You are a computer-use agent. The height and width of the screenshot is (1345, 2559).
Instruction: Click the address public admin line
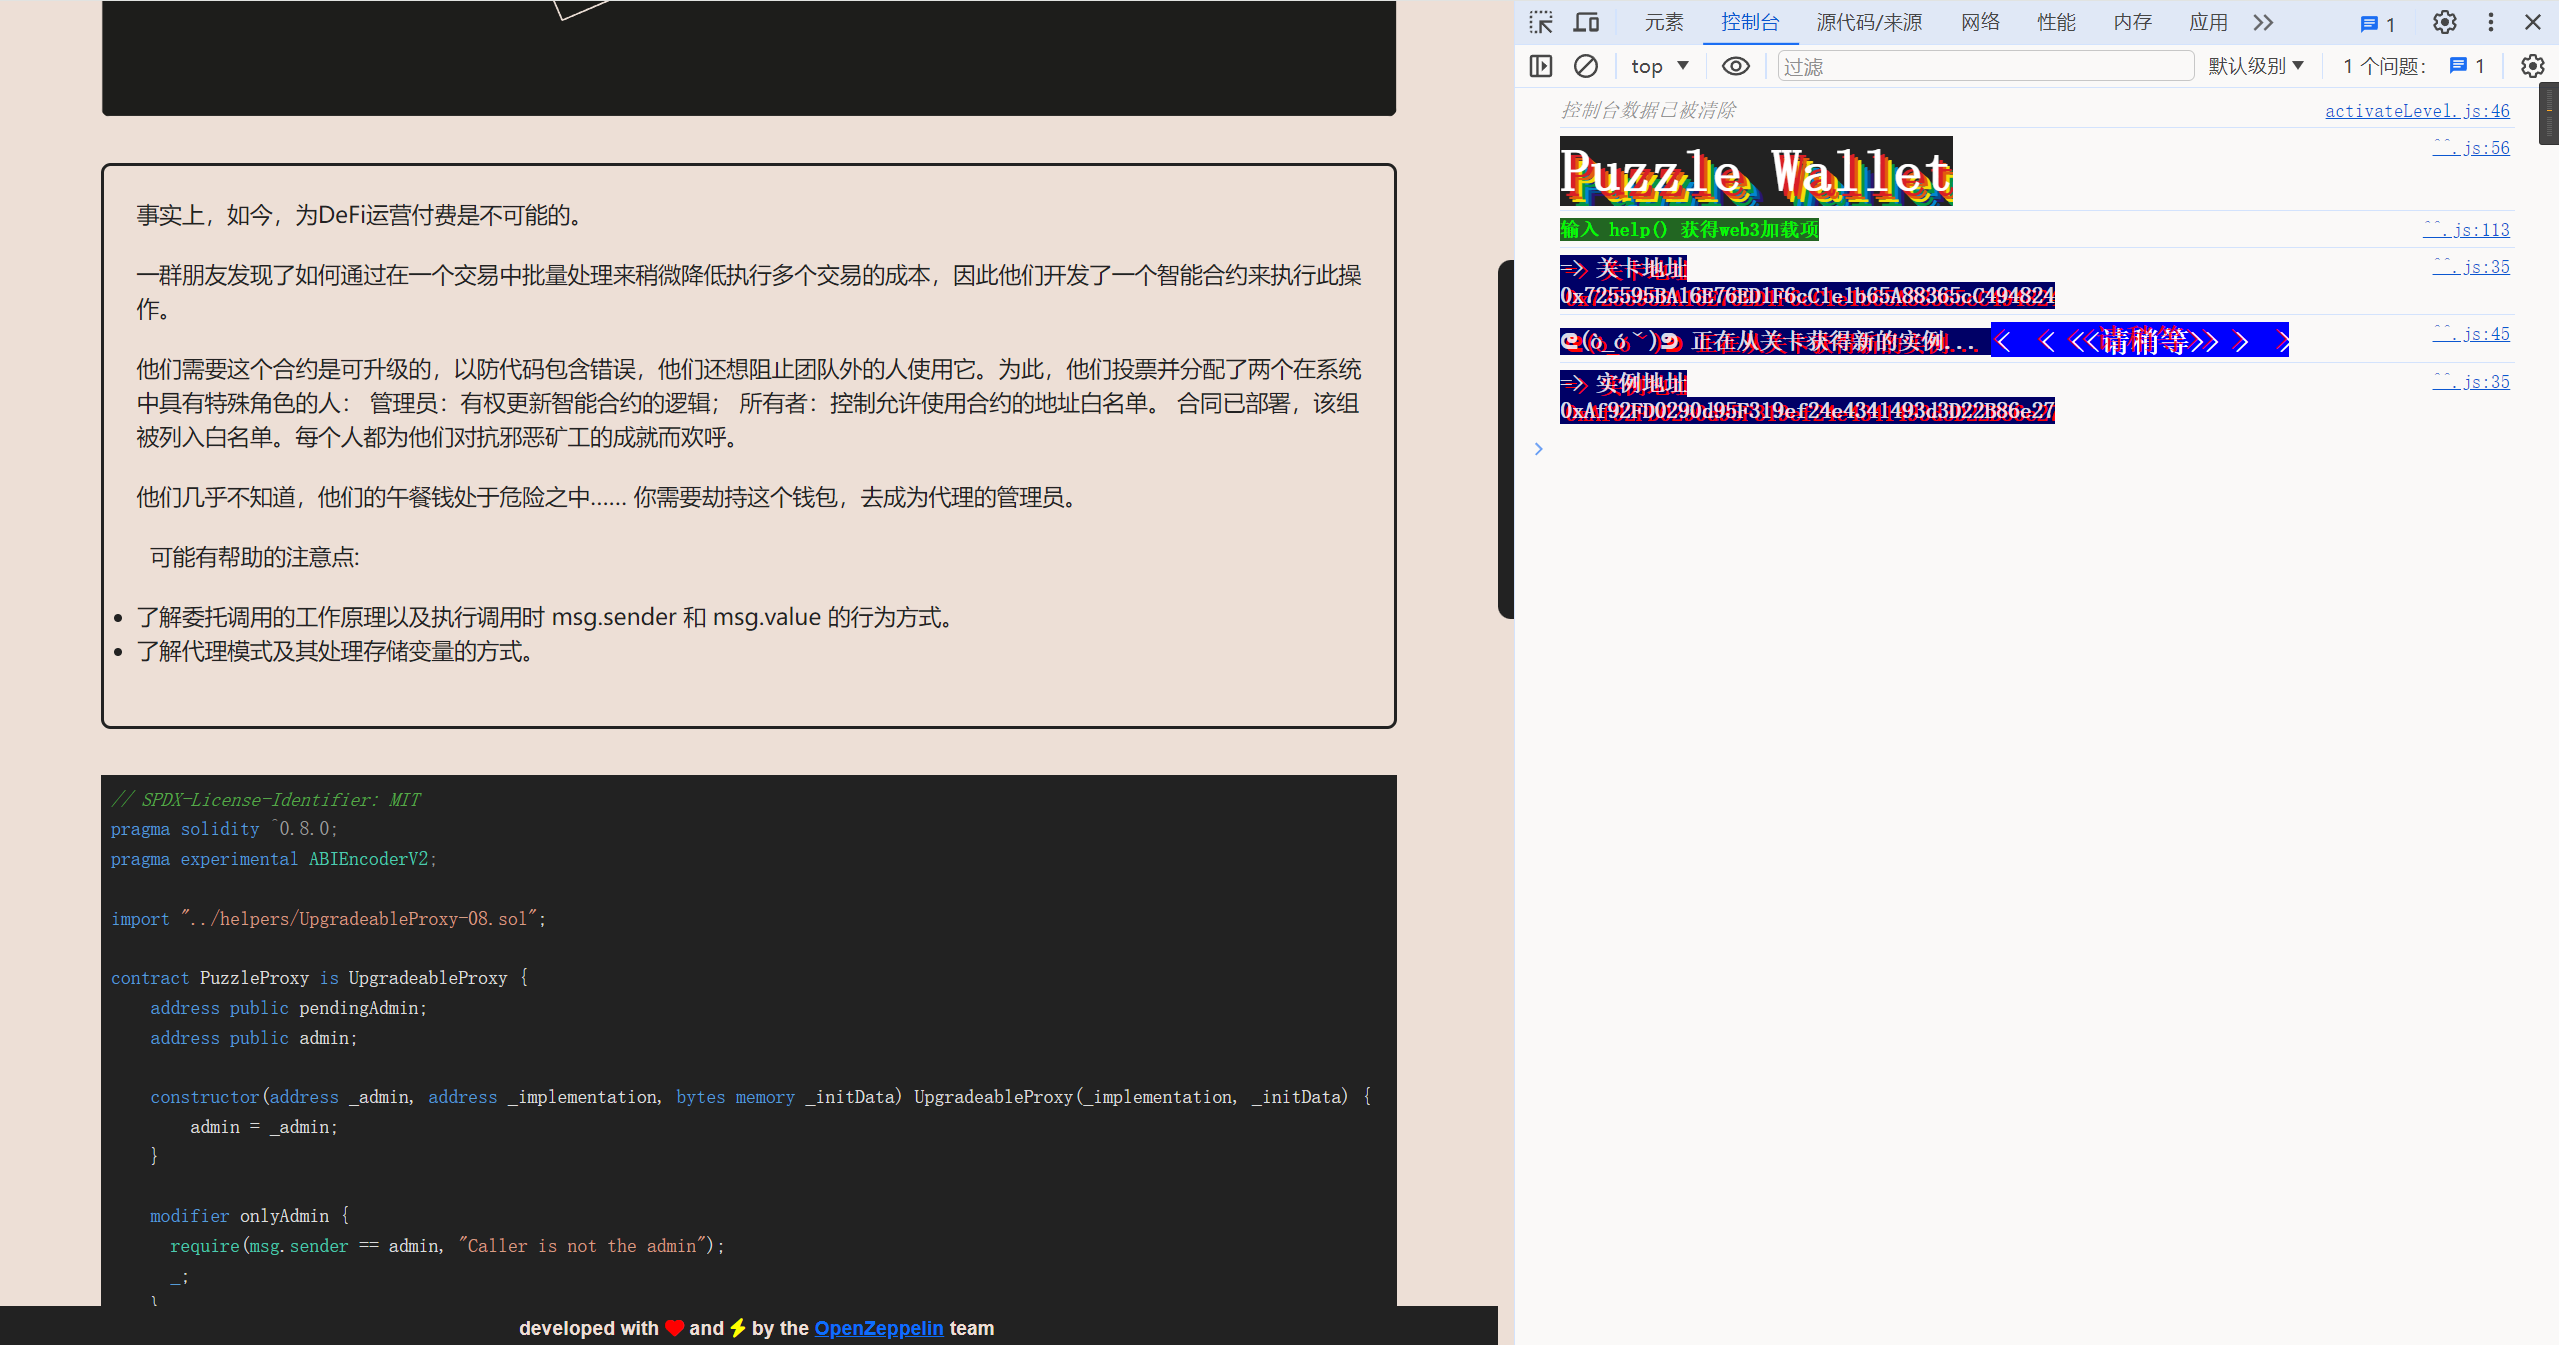point(253,1038)
